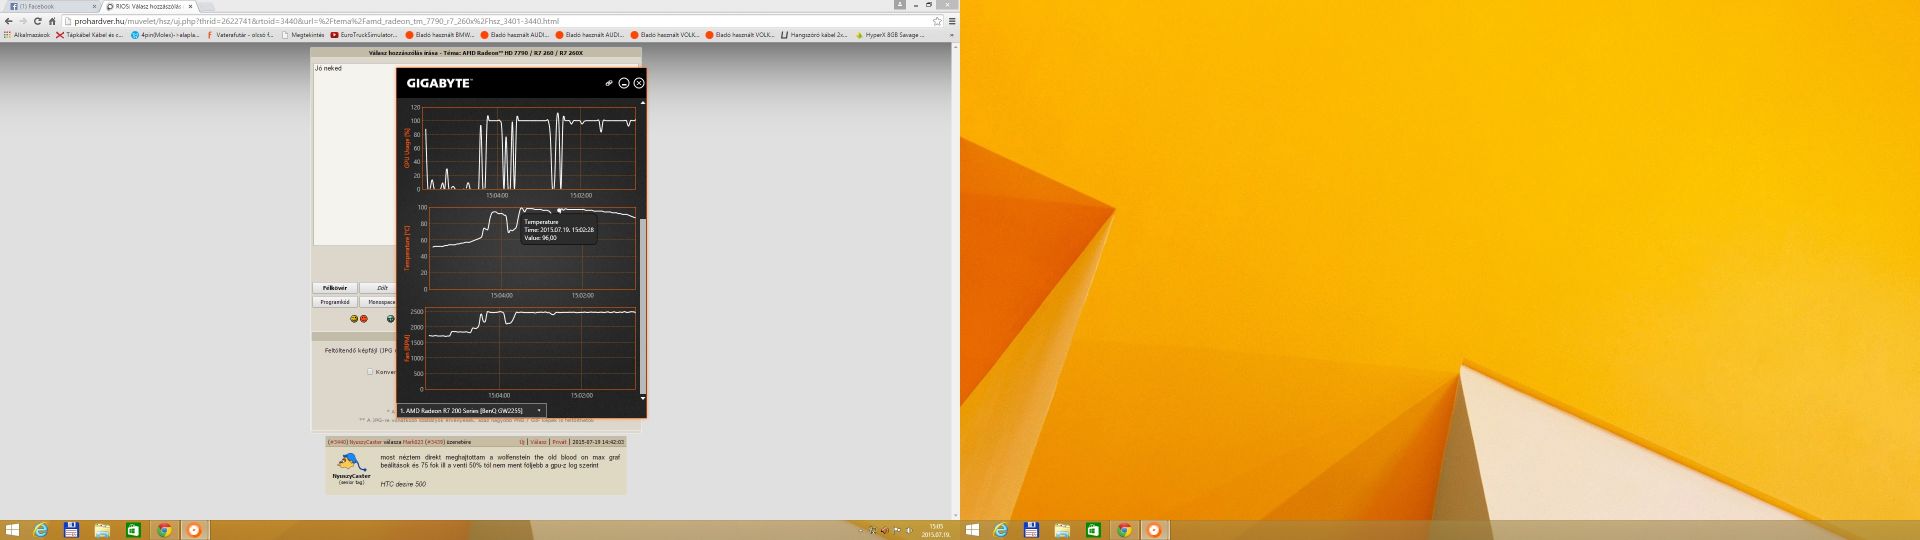Open File Explorer from left taskbar
1920x540 pixels.
[x=102, y=530]
